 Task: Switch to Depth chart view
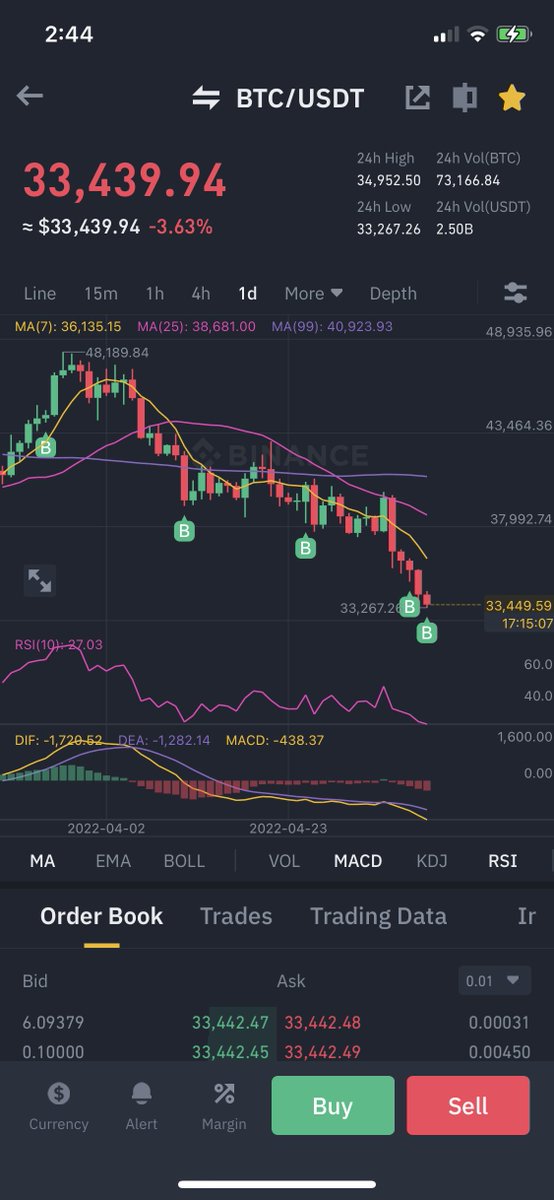[x=393, y=293]
